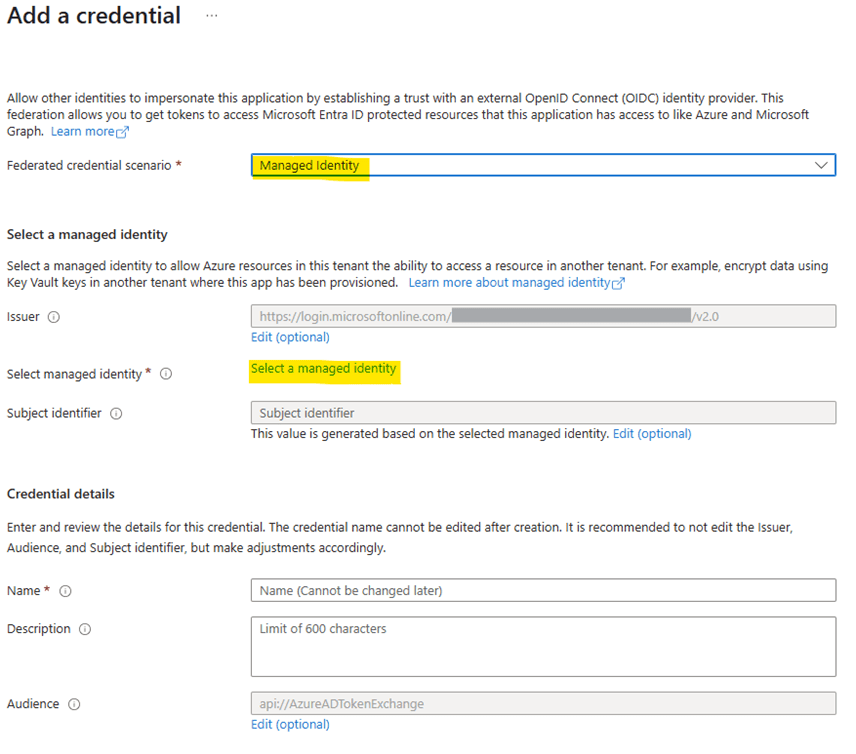Screen dimensions: 856x754
Task: Click the Subject identifier info icon
Action: point(116,413)
